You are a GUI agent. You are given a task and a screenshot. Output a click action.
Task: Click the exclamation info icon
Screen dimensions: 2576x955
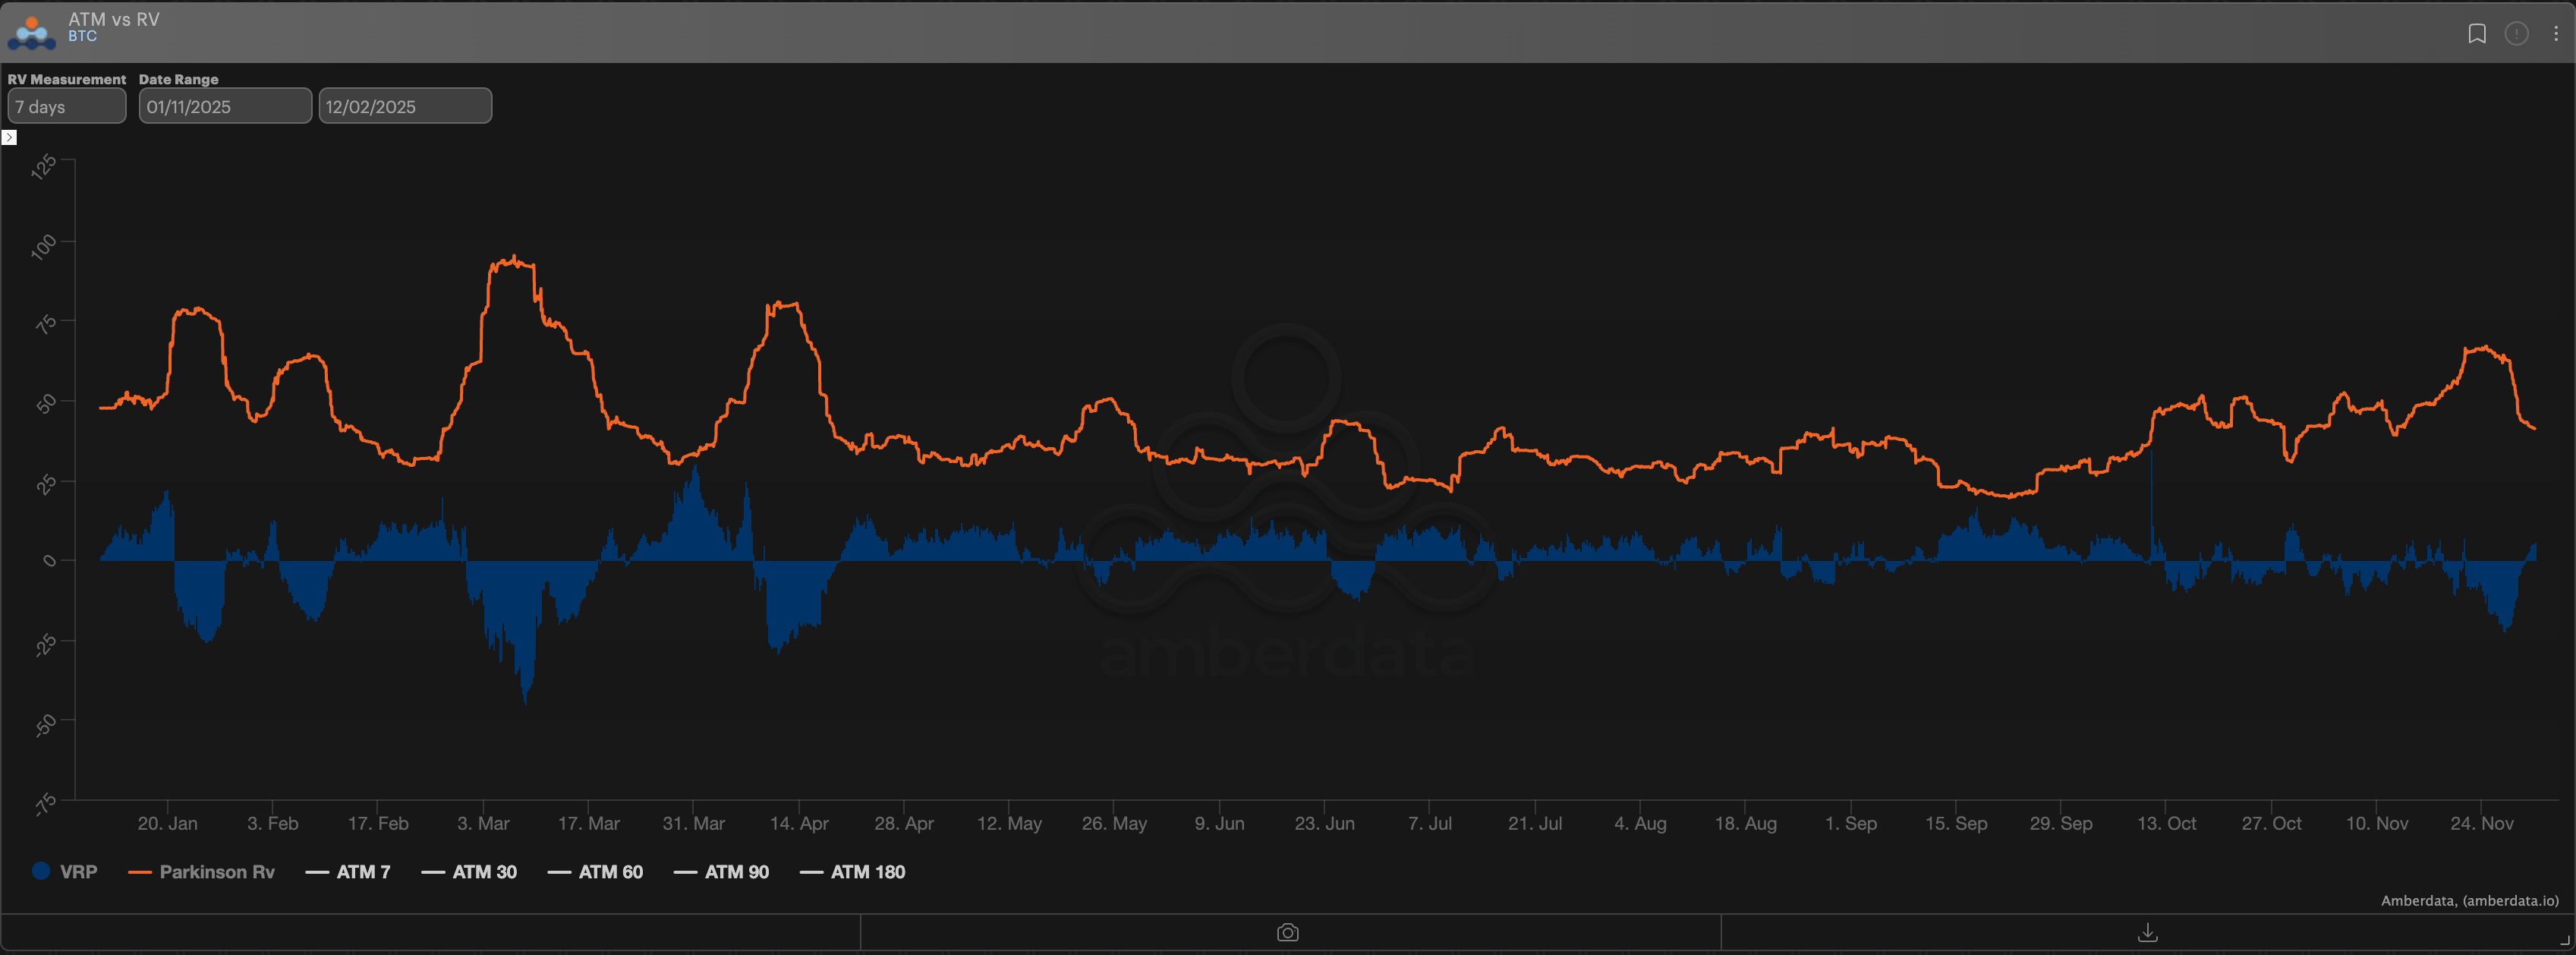[2516, 34]
